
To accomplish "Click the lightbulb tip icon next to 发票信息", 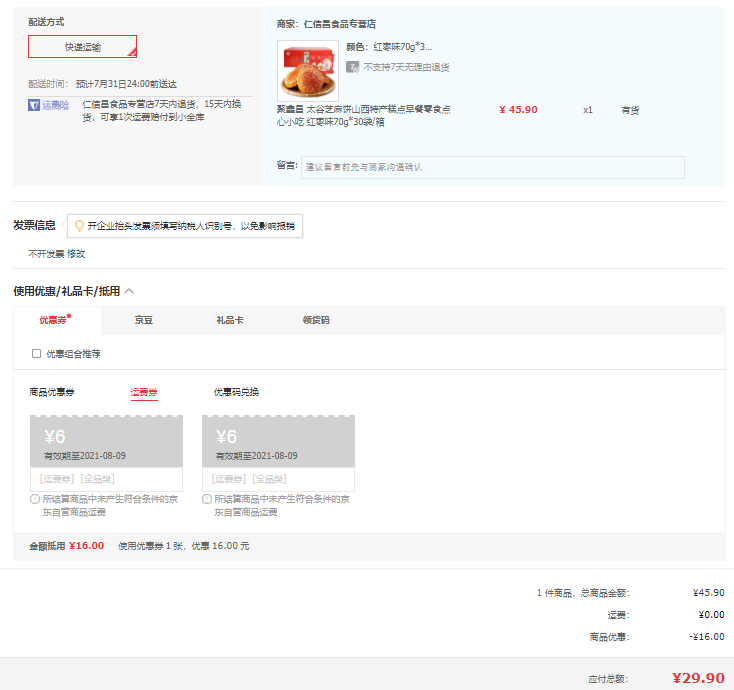I will point(80,226).
